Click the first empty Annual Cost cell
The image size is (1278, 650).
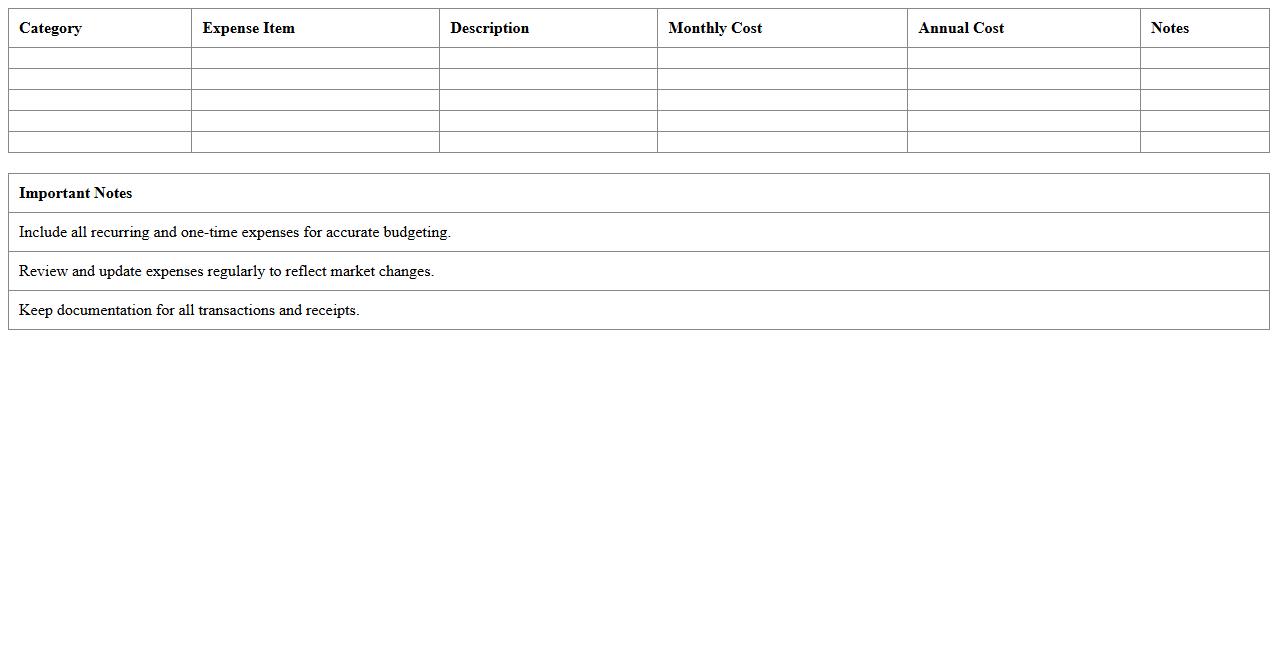[1023, 58]
